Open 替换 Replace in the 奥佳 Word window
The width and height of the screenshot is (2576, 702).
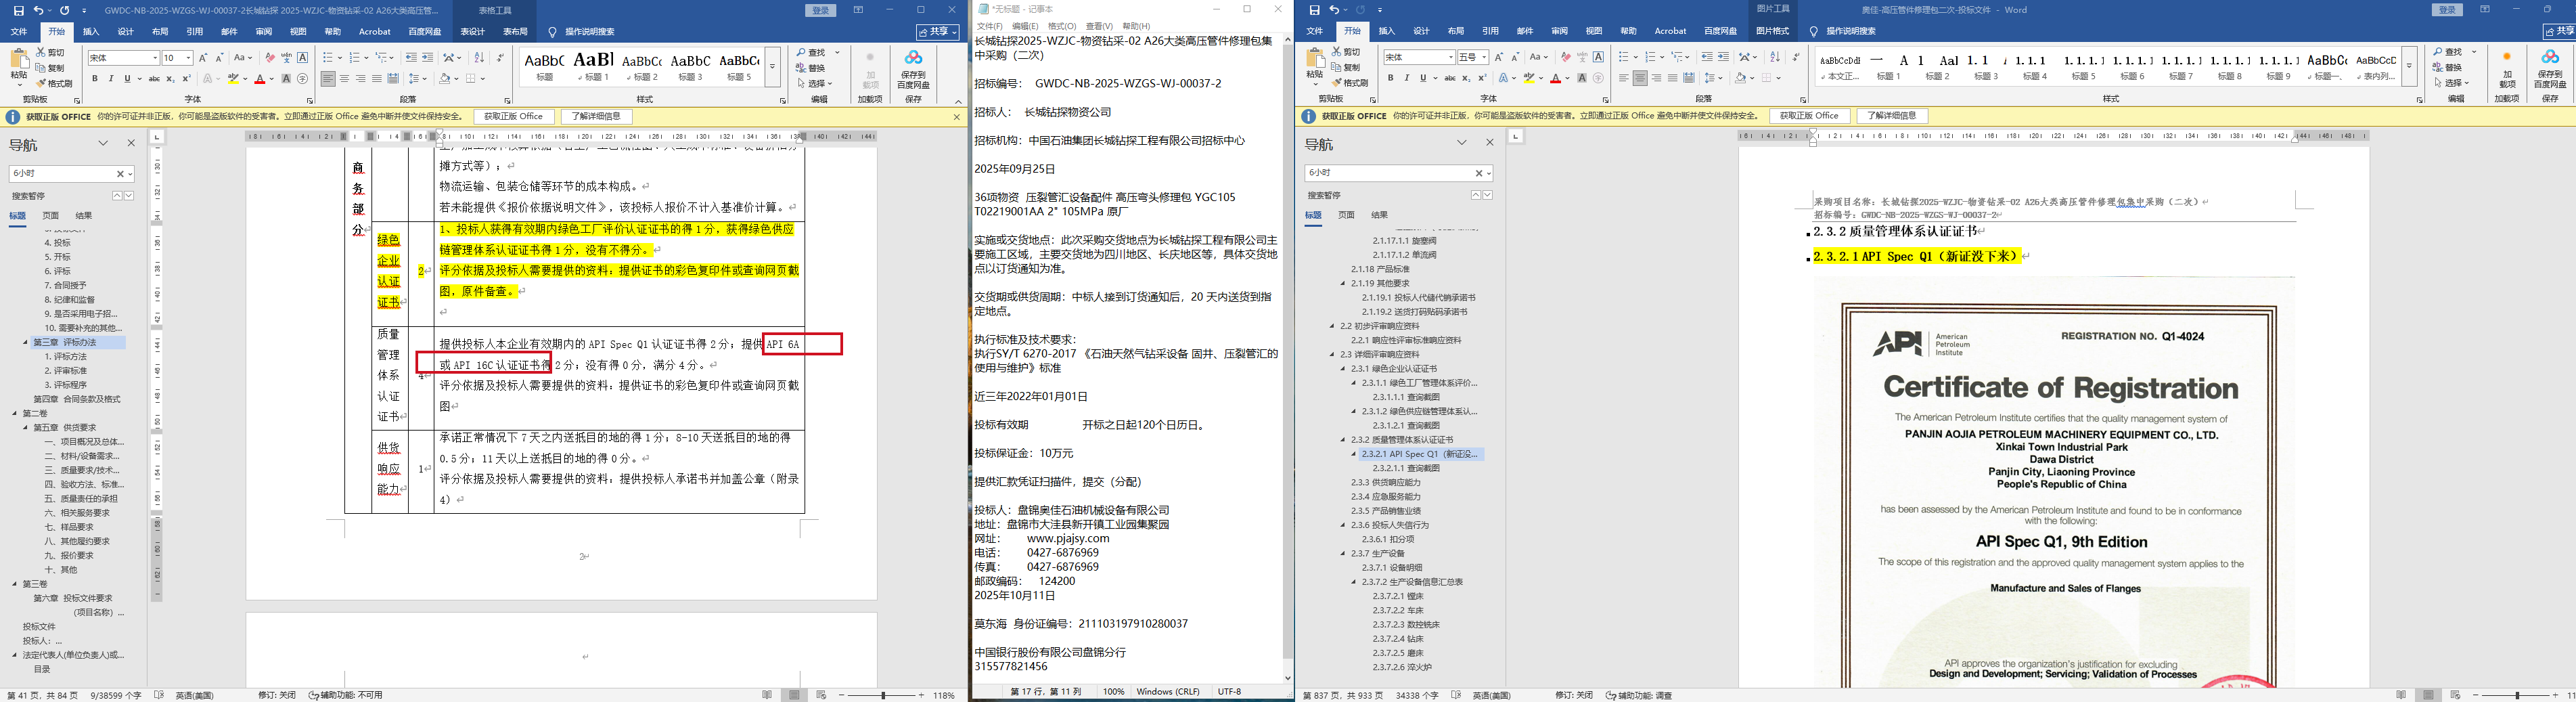(x=2448, y=67)
